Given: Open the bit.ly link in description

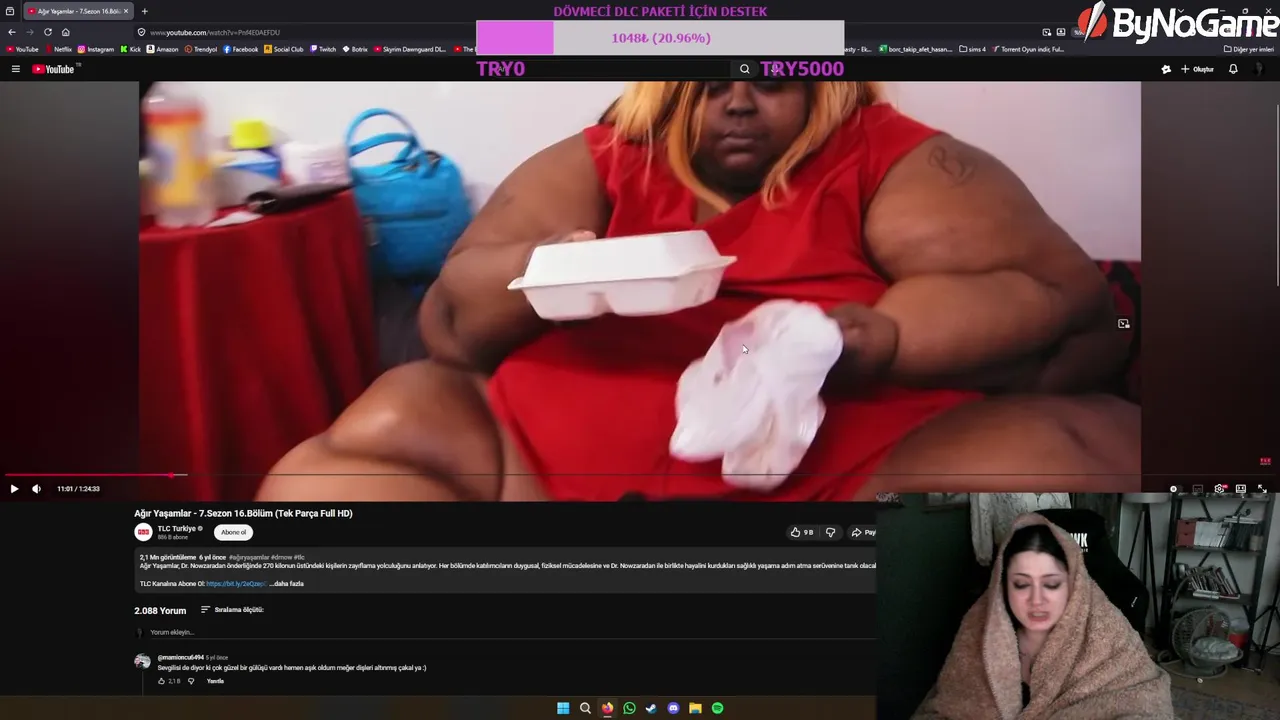Looking at the screenshot, I should click(237, 584).
